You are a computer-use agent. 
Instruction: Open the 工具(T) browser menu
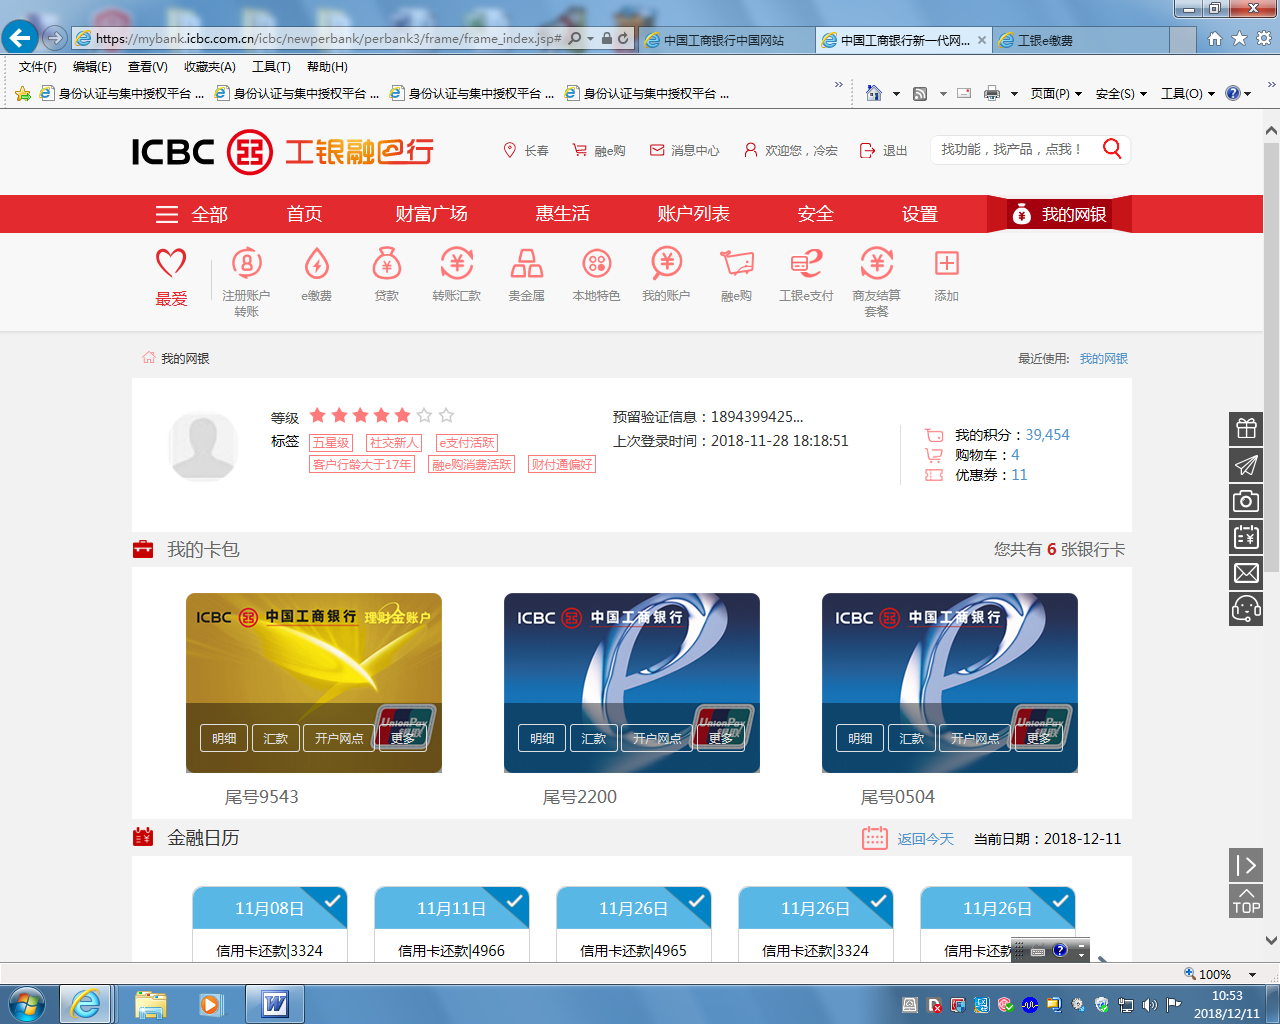[x=271, y=67]
